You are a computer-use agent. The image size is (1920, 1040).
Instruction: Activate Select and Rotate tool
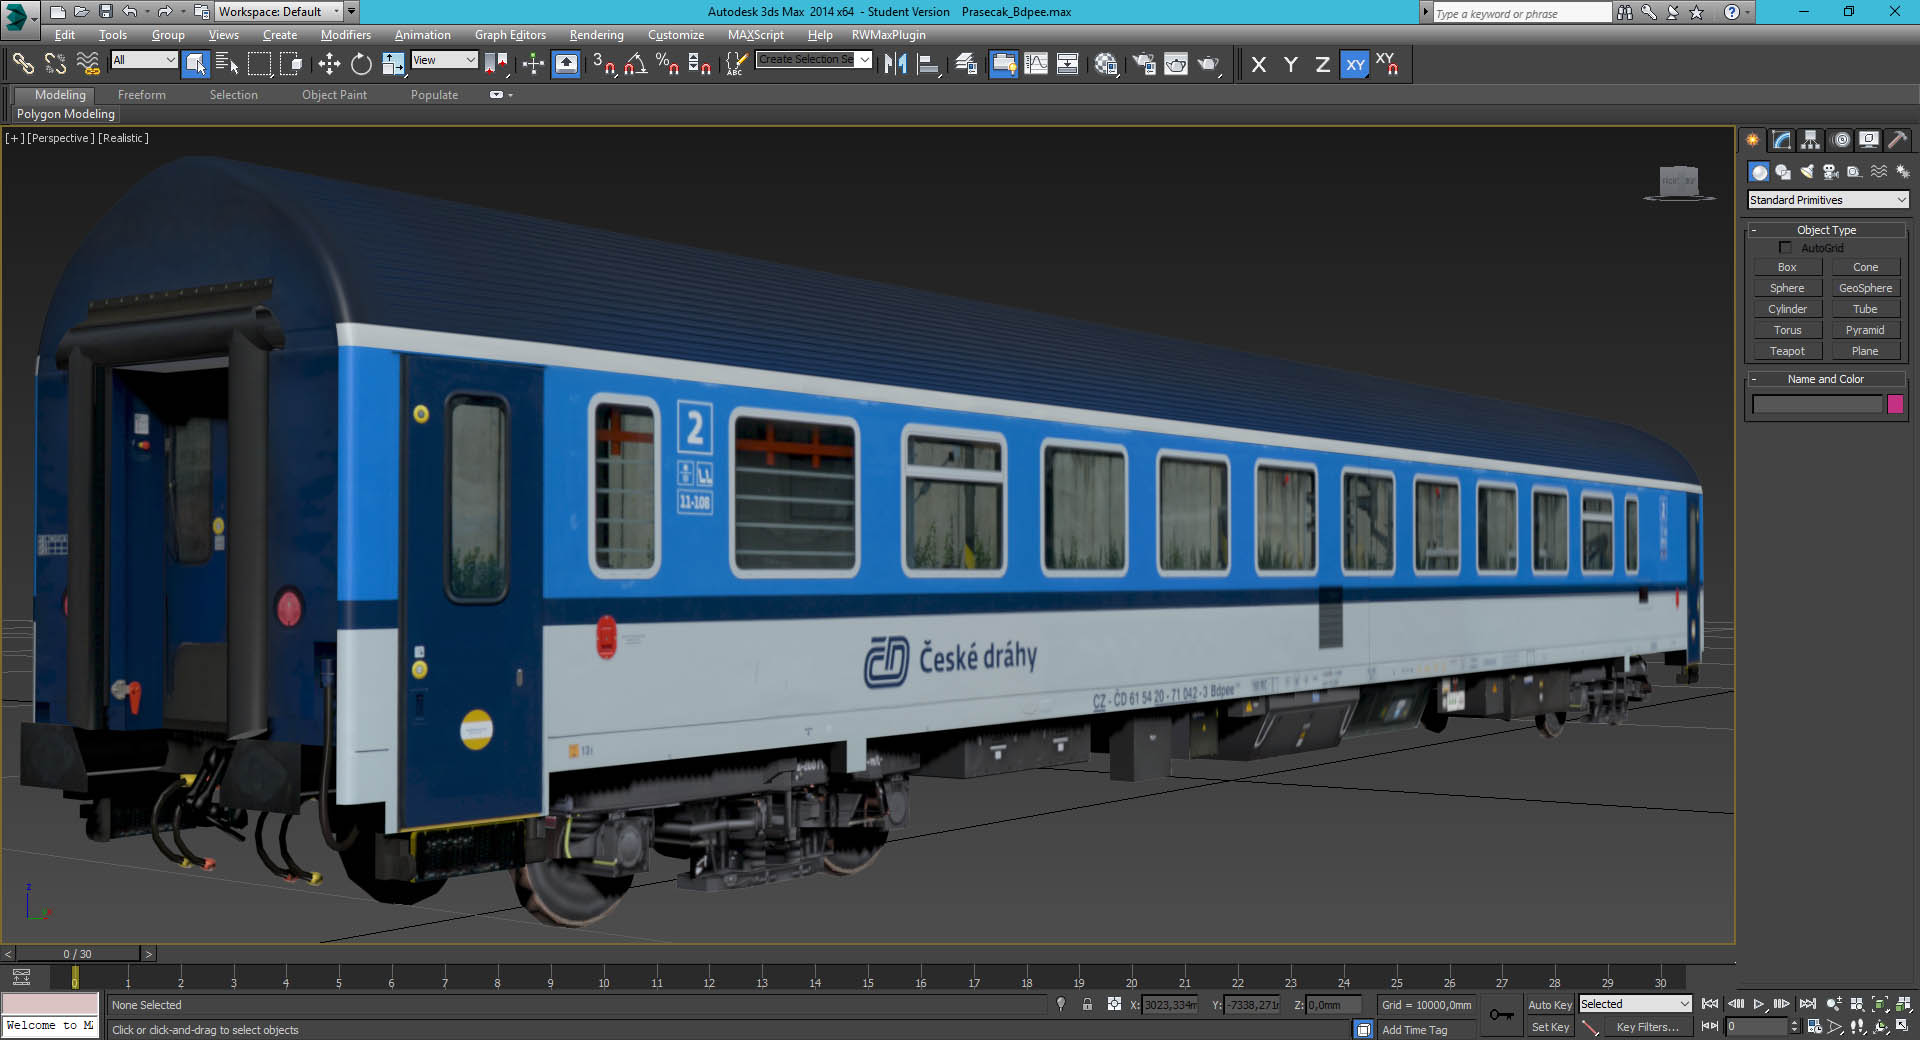(361, 64)
